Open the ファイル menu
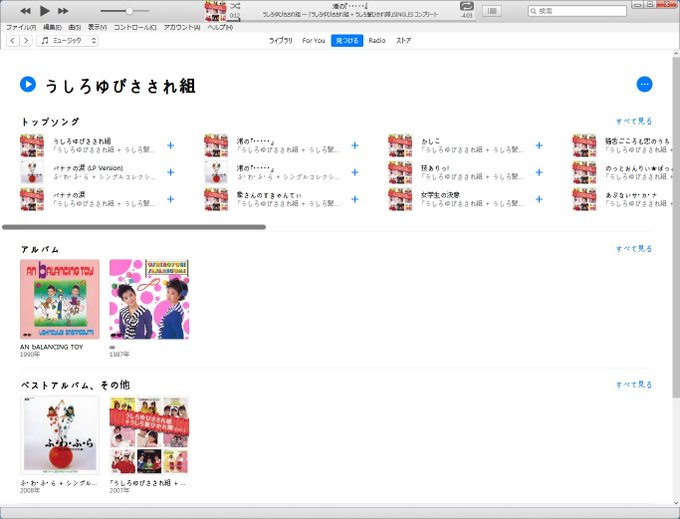This screenshot has height=519, width=680. pyautogui.click(x=21, y=27)
